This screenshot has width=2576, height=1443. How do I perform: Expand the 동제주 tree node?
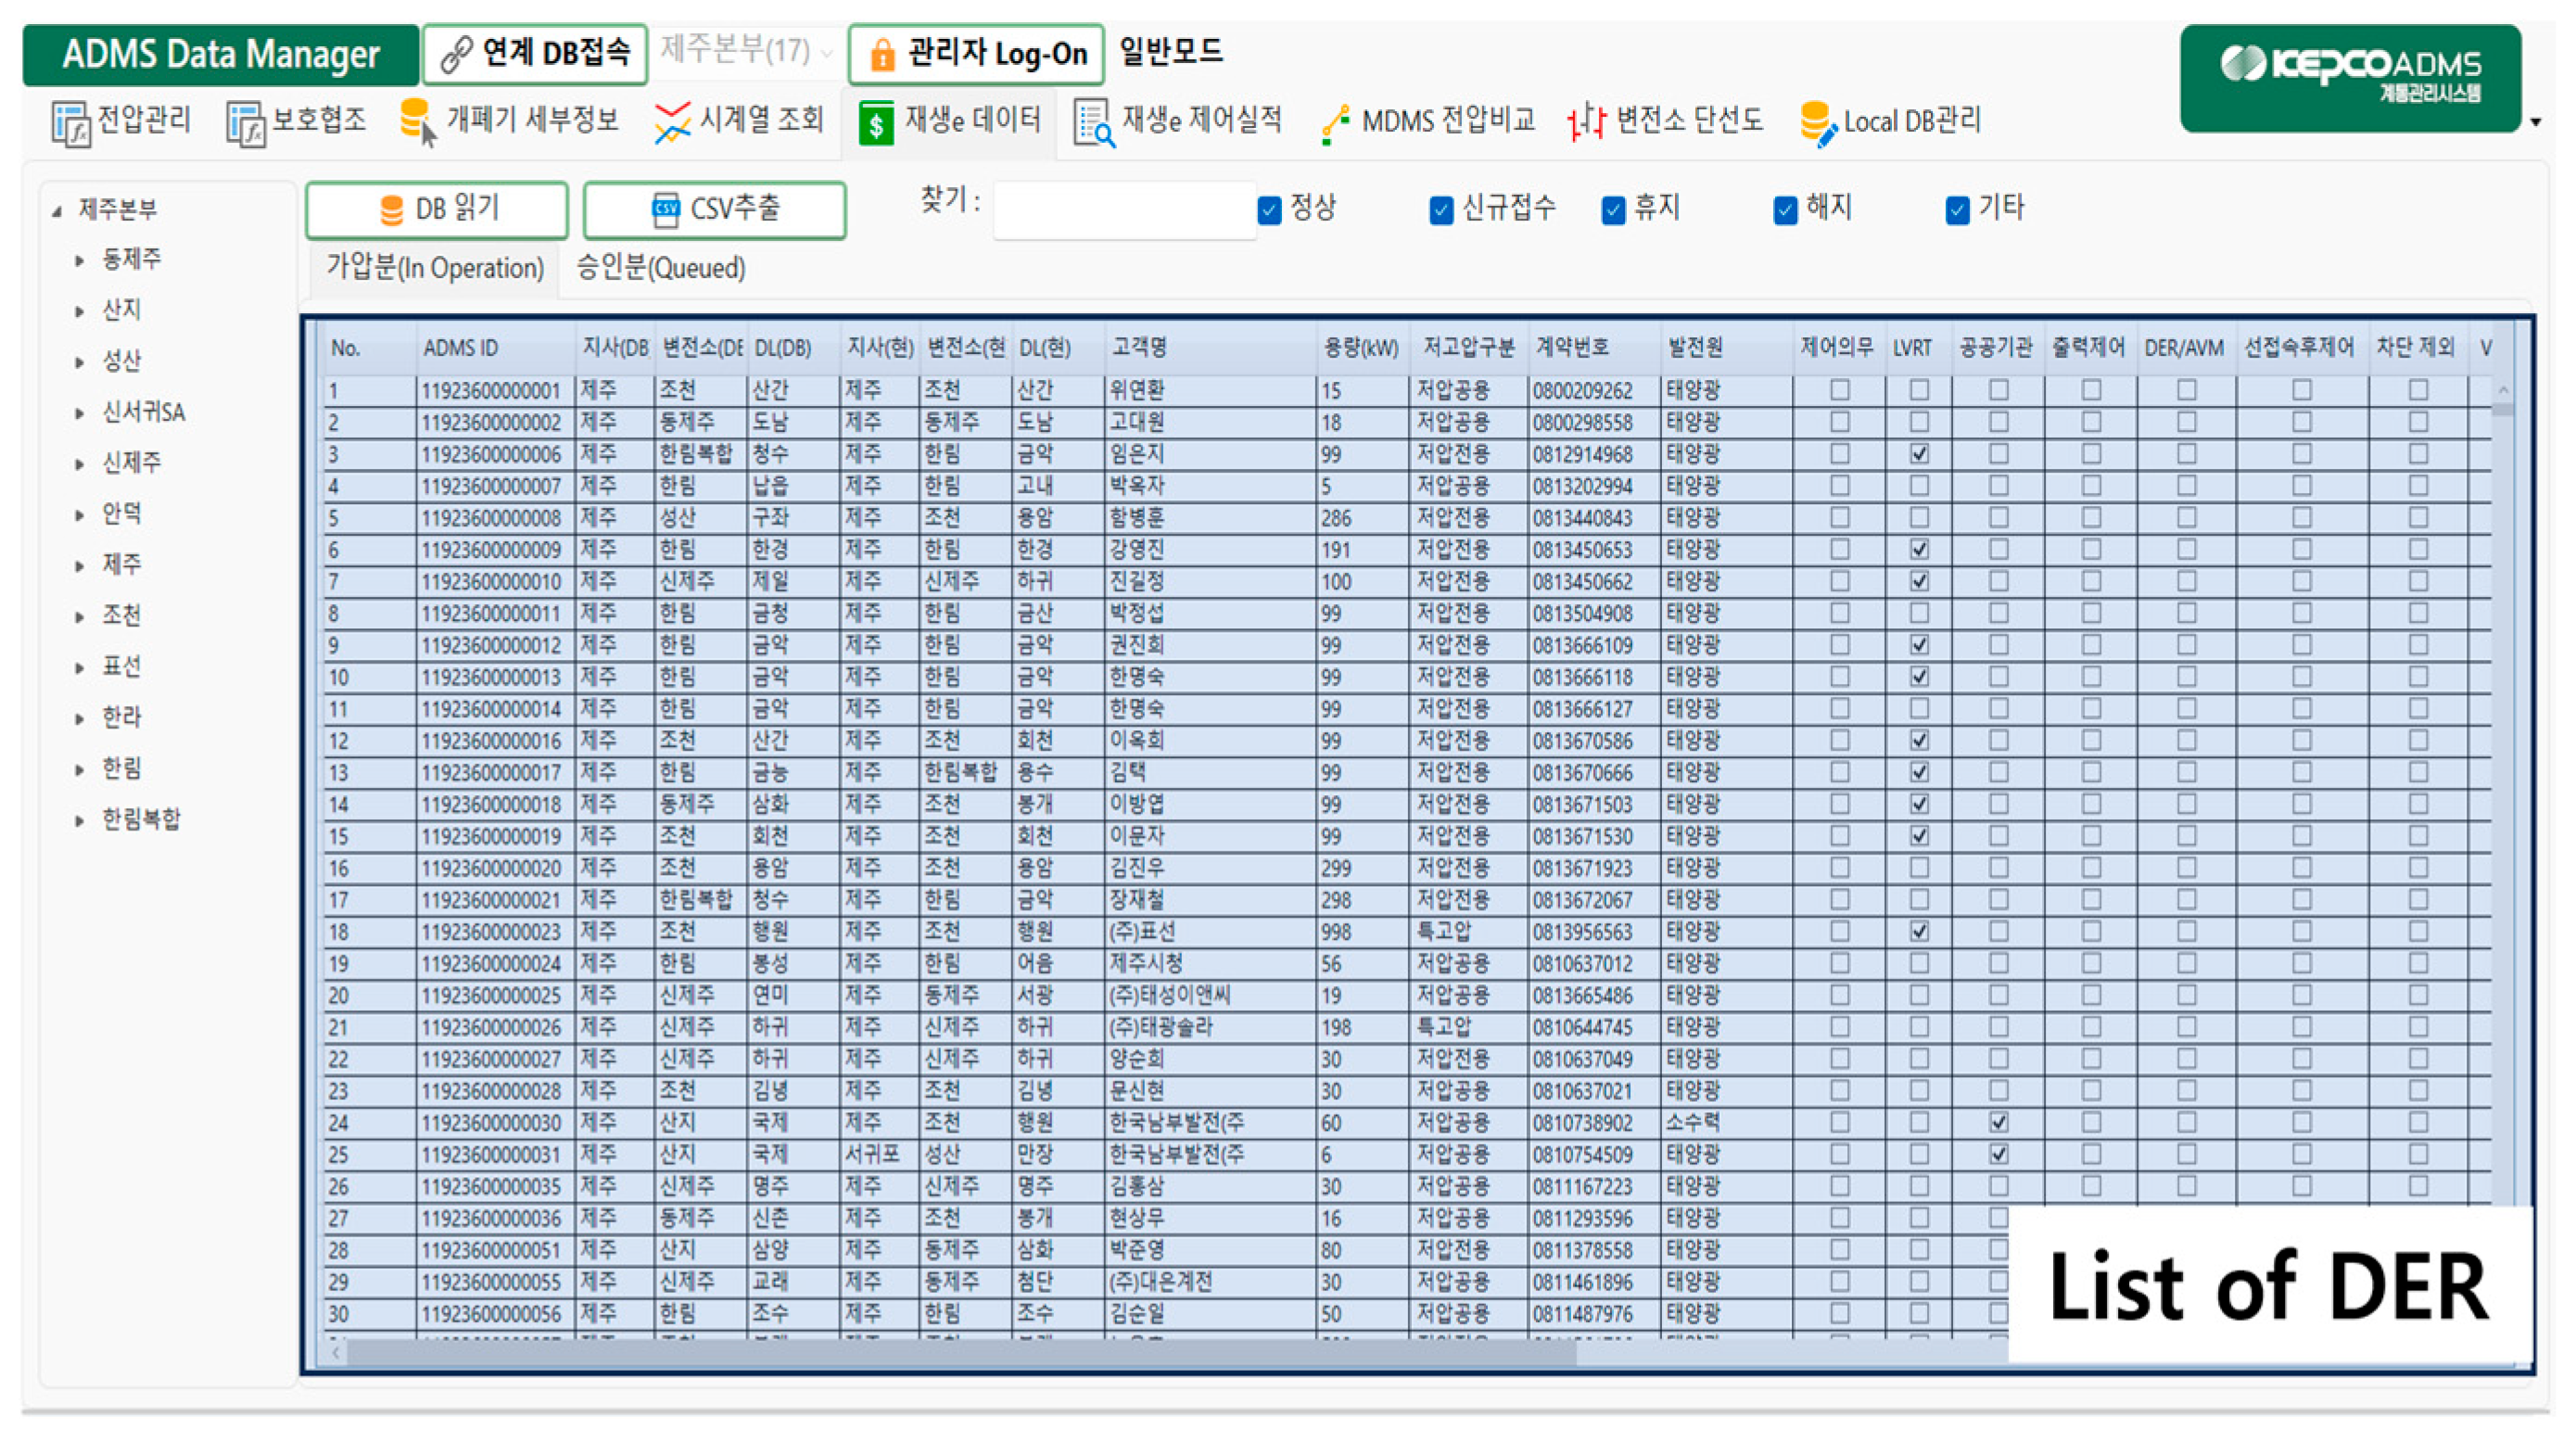[x=79, y=261]
